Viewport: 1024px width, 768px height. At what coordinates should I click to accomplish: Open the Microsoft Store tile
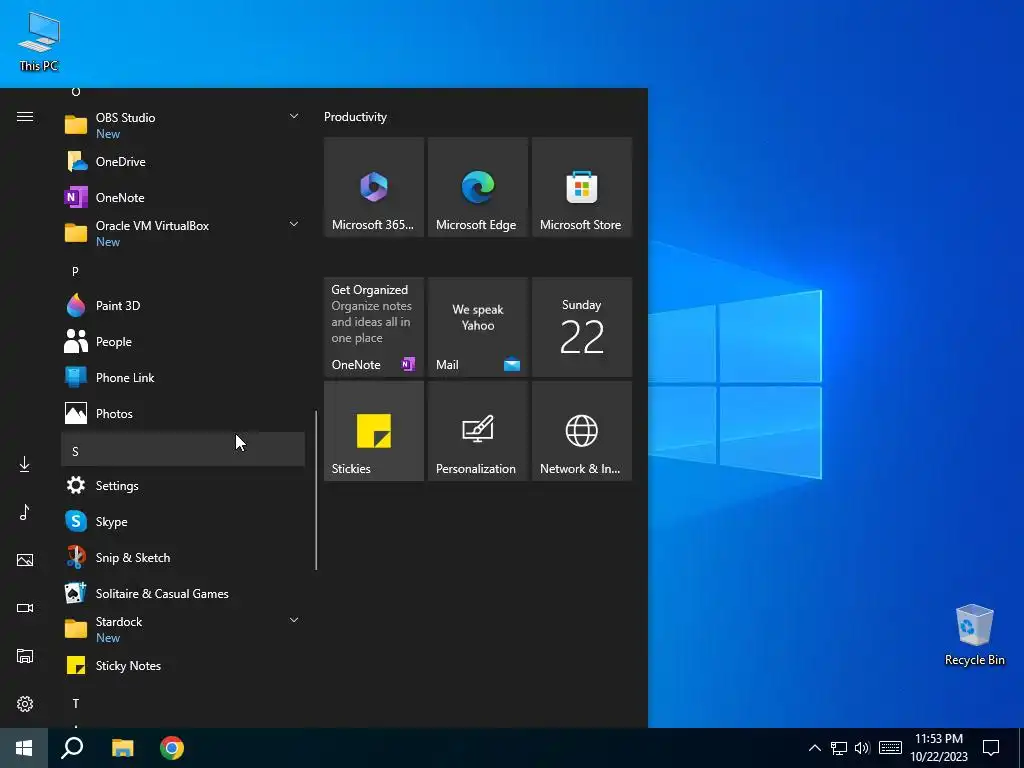(x=582, y=187)
